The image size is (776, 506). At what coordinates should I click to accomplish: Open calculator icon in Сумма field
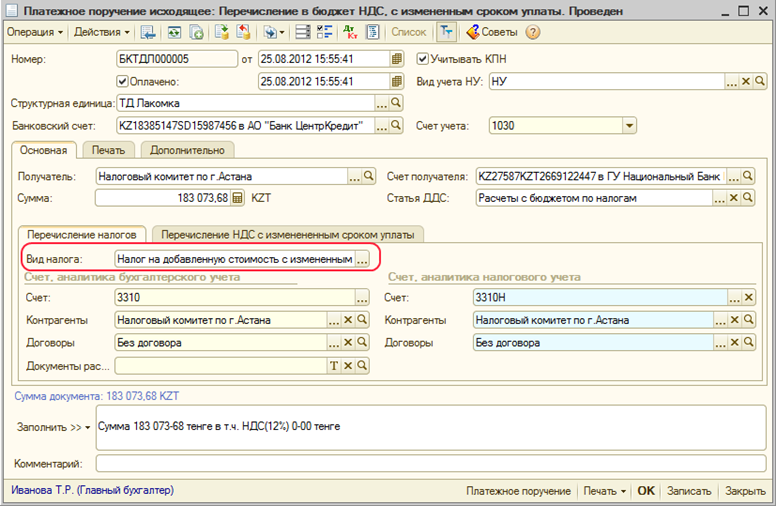pos(237,198)
